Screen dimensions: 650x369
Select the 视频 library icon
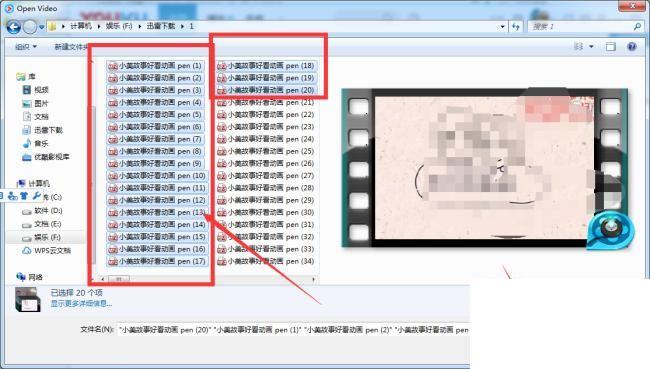click(27, 90)
